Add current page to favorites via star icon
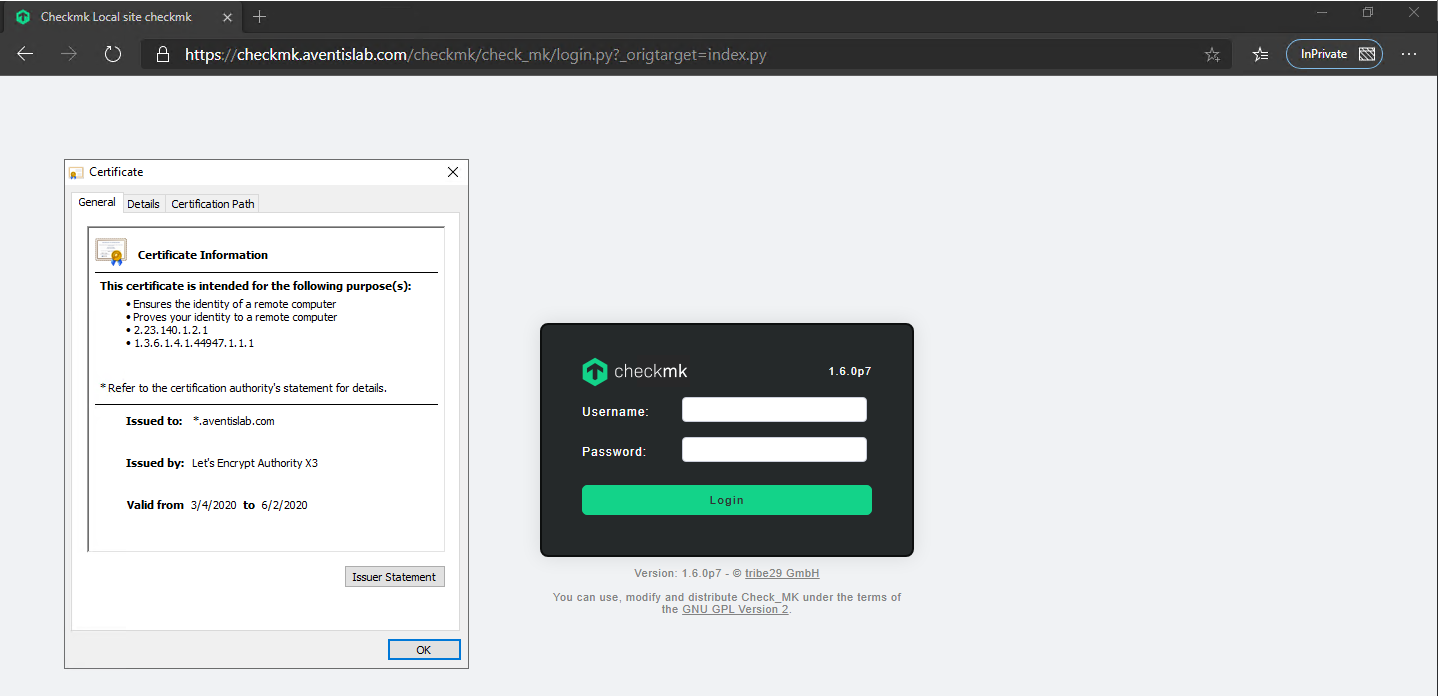Viewport: 1438px width, 696px height. (1212, 54)
